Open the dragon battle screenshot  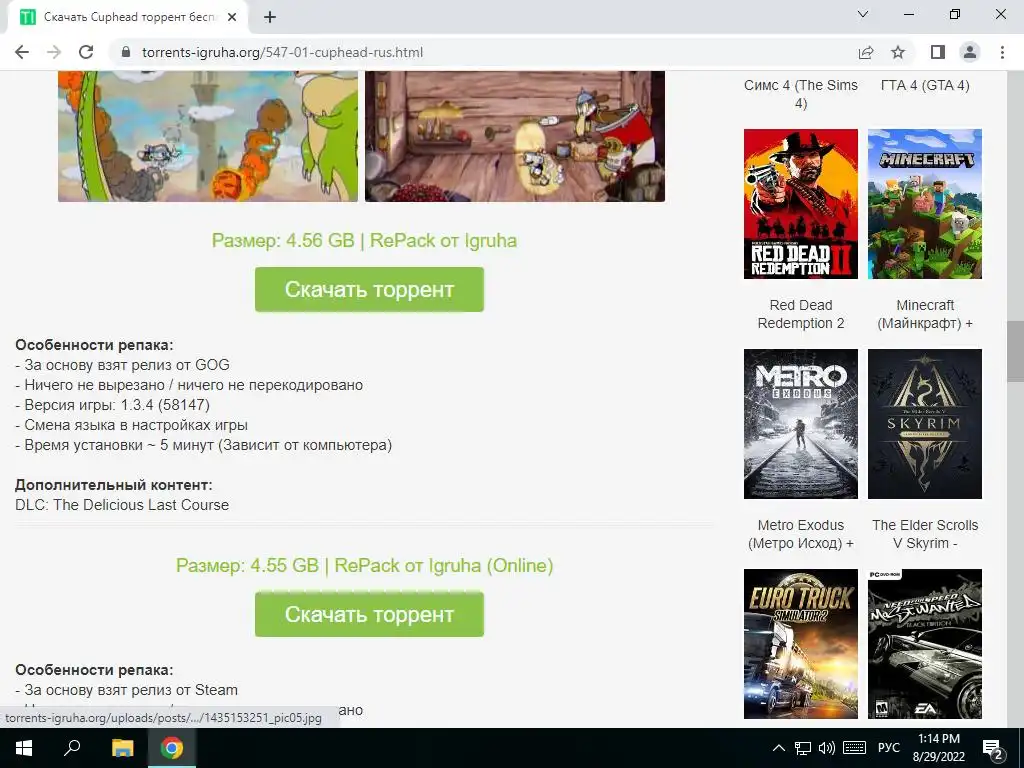click(x=208, y=136)
